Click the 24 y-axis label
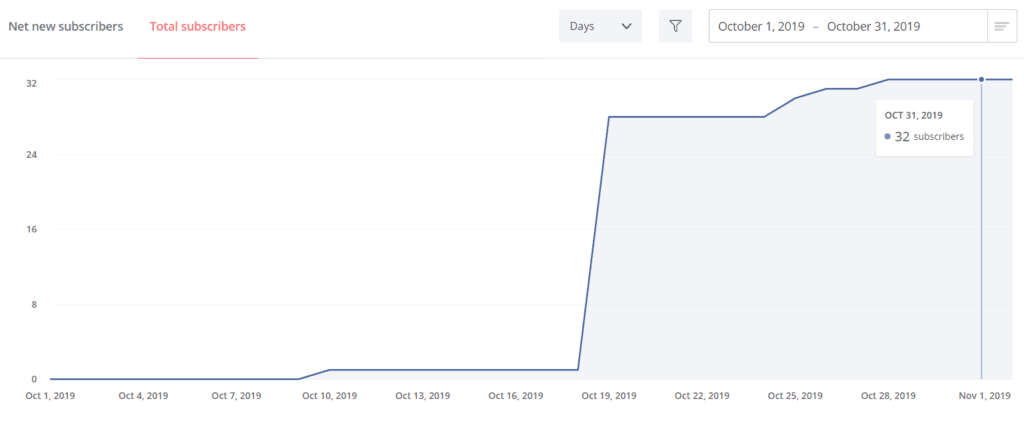Image resolution: width=1024 pixels, height=427 pixels. (31, 155)
